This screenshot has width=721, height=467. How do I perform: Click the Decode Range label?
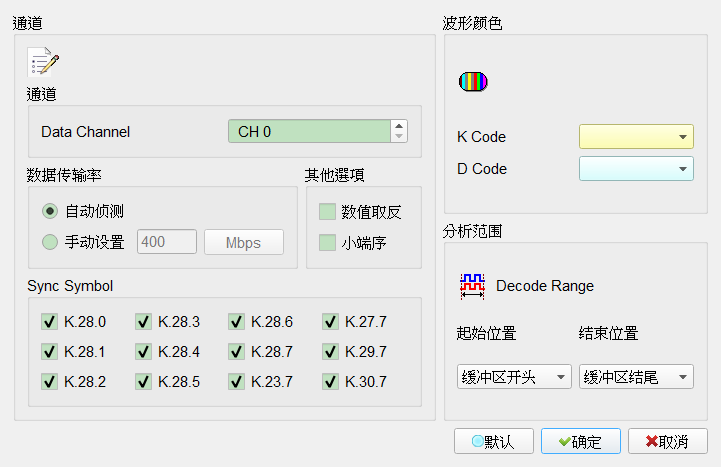545,286
